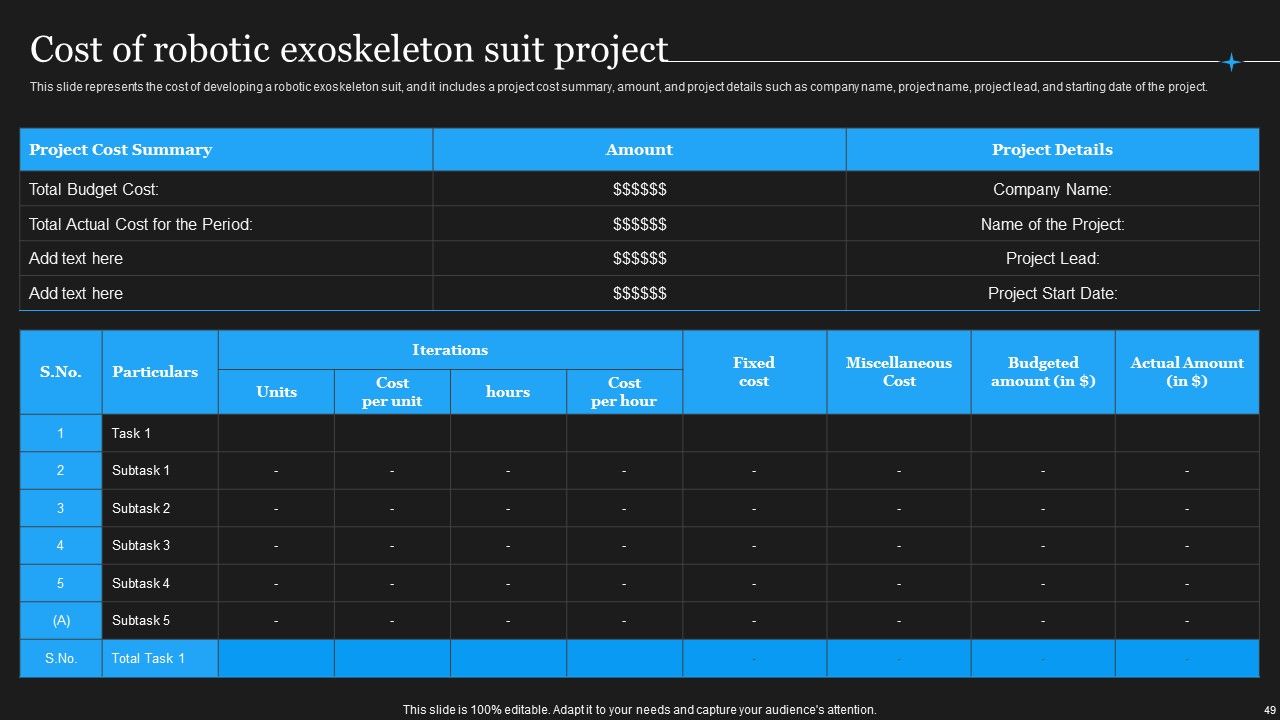Viewport: 1280px width, 720px height.
Task: Click the slide title 'Cost of robotic exoskeleton suit project'
Action: [349, 49]
